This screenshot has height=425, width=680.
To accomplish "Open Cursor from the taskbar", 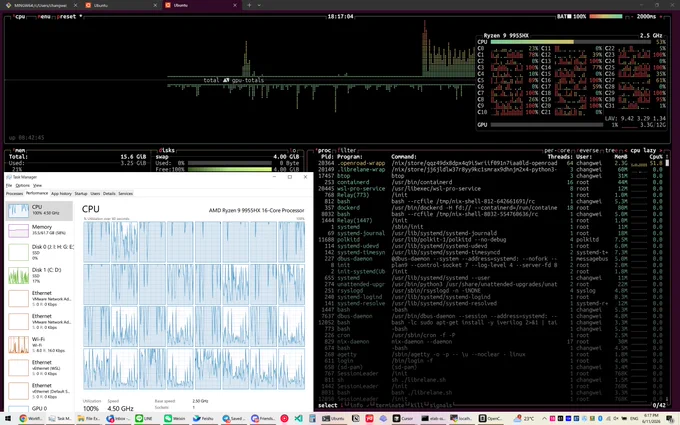I will [x=404, y=418].
